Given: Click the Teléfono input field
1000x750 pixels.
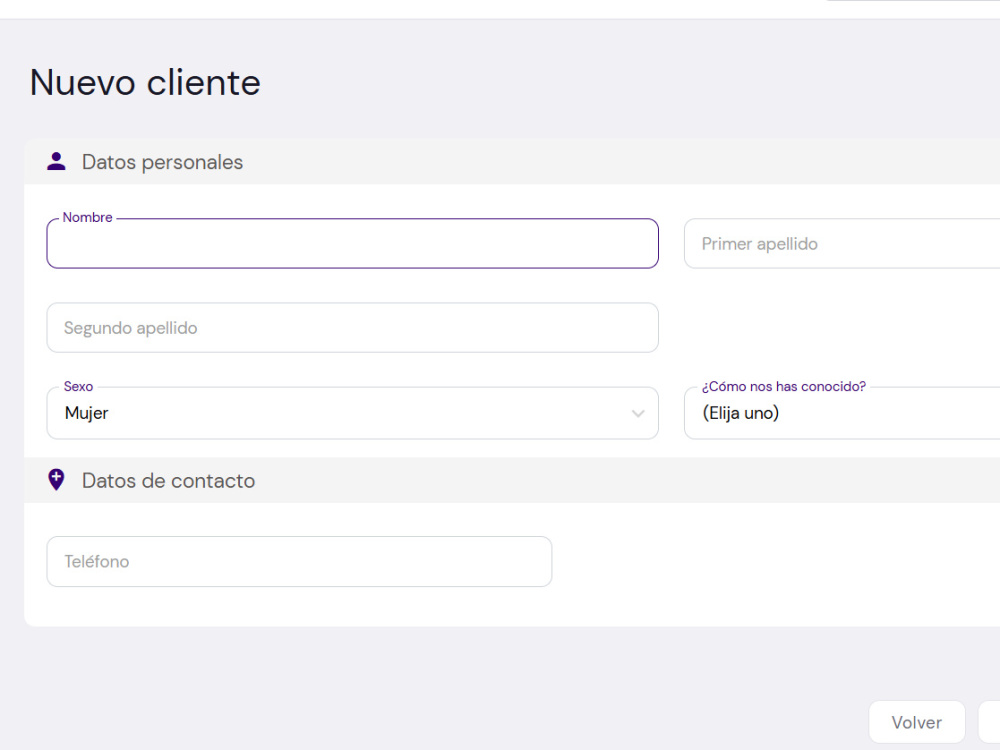Looking at the screenshot, I should [299, 562].
